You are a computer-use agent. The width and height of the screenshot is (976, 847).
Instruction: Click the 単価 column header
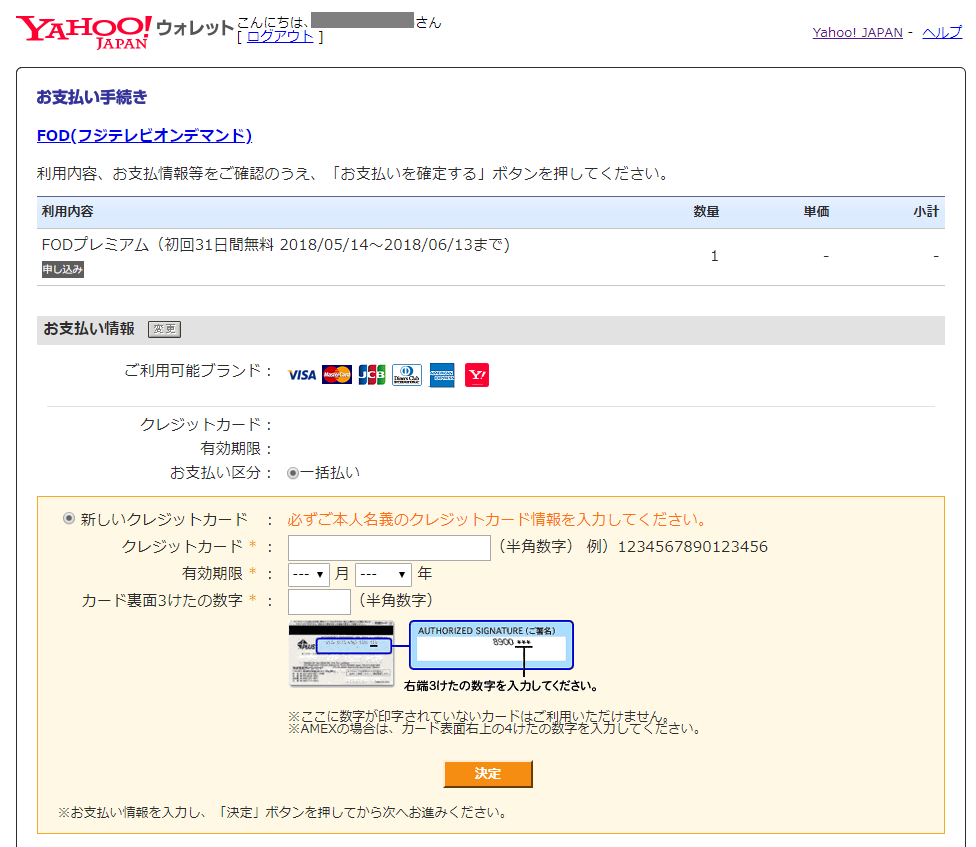click(816, 212)
